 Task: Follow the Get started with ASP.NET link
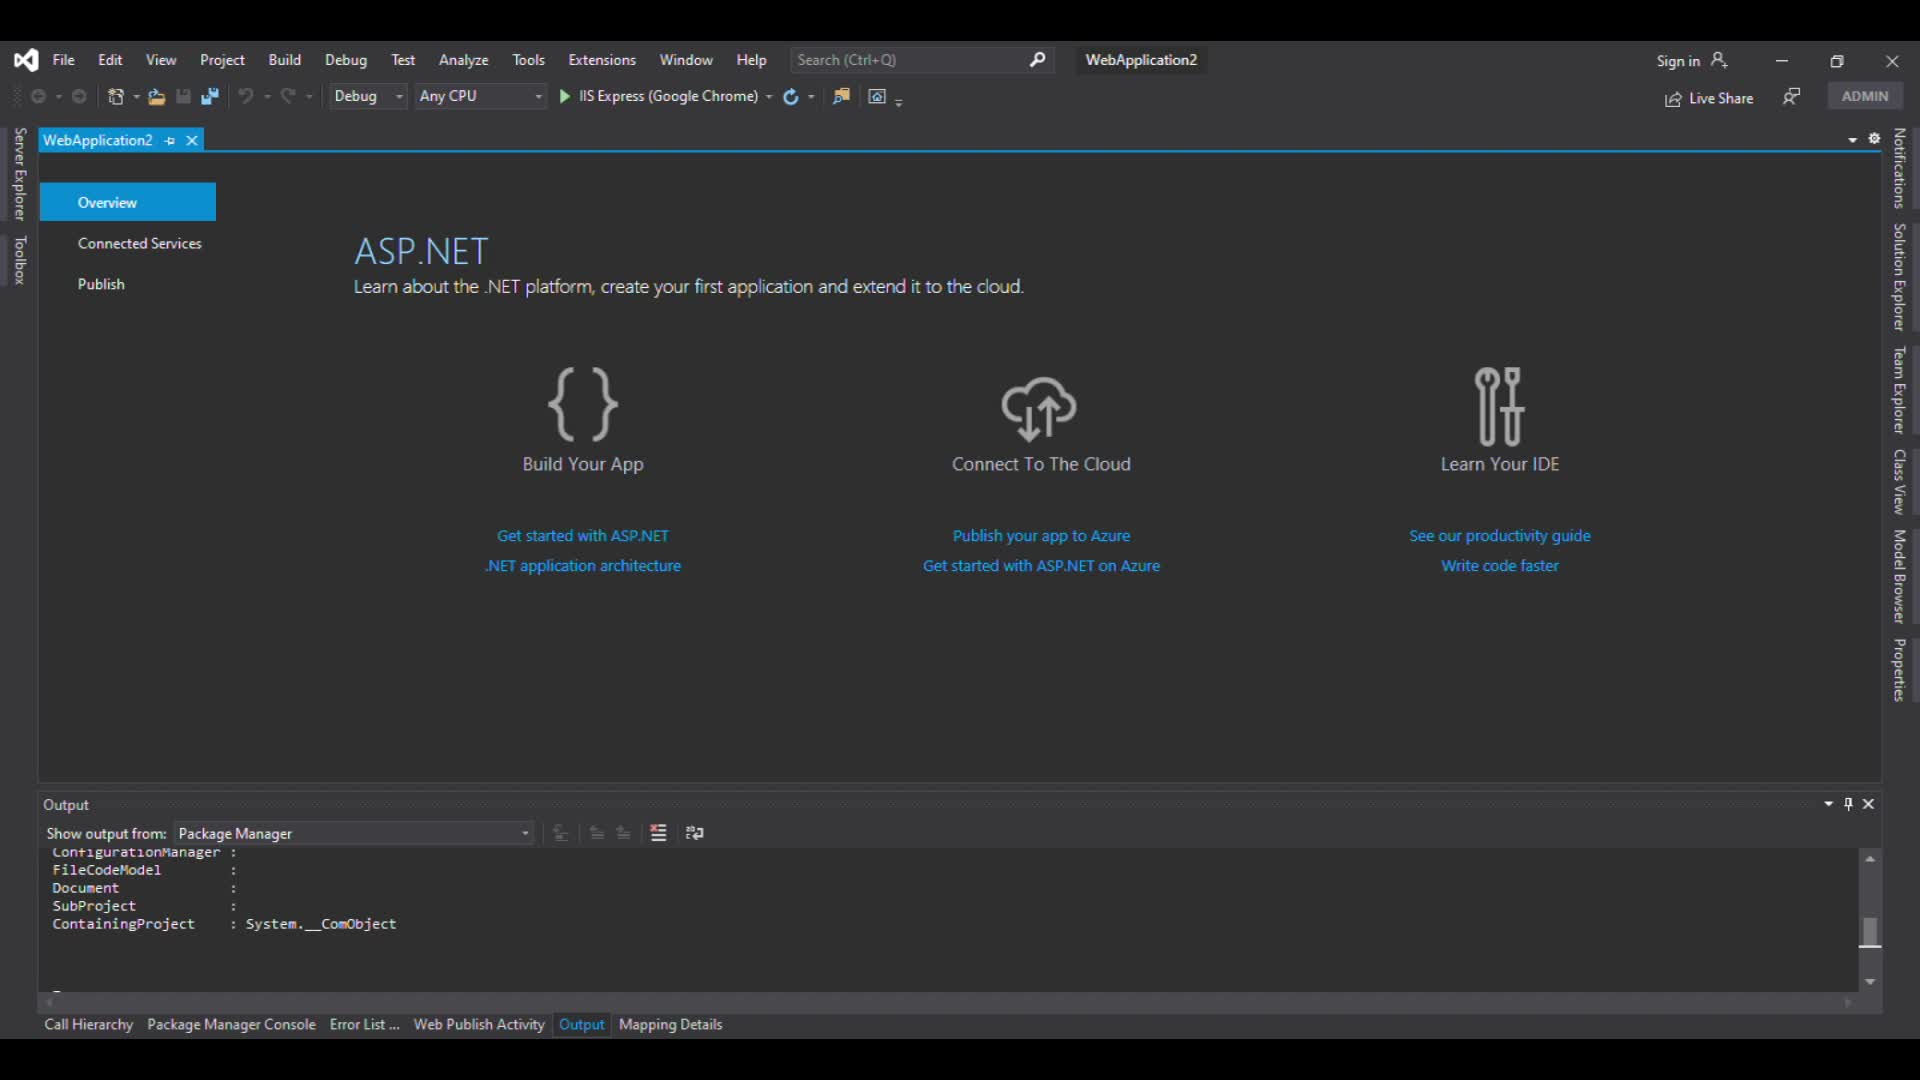tap(582, 536)
